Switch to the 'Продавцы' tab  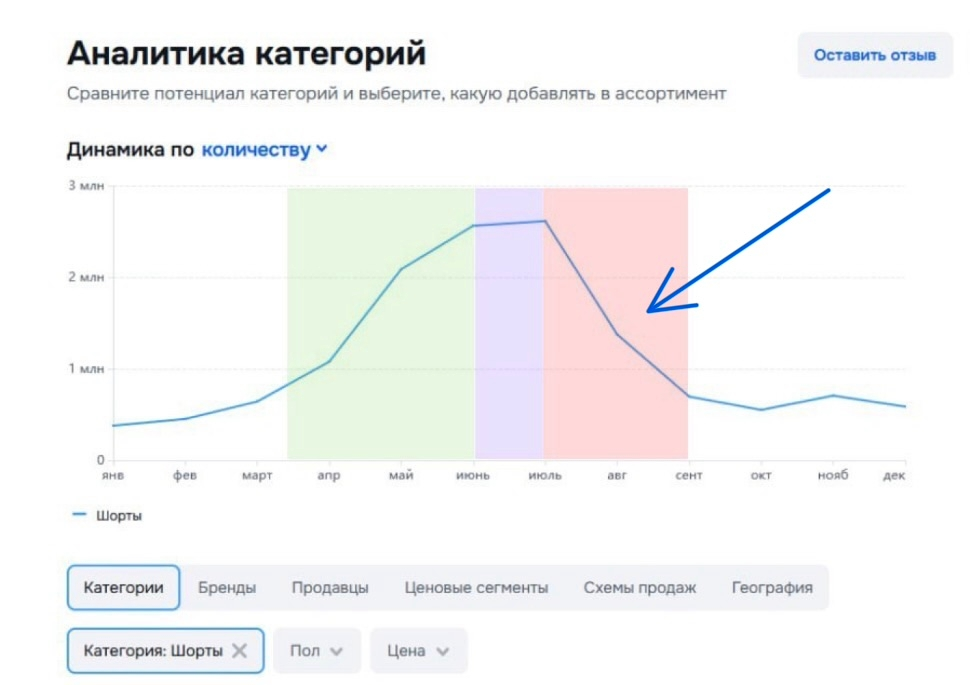330,588
